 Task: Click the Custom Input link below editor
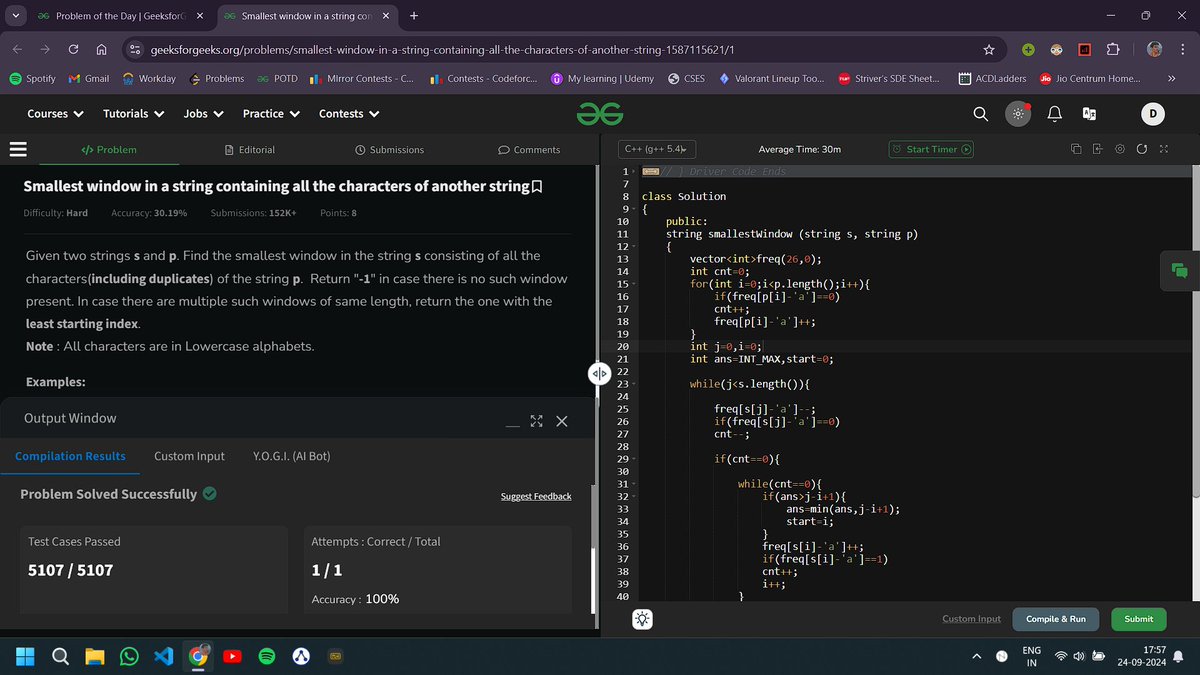[x=971, y=619]
